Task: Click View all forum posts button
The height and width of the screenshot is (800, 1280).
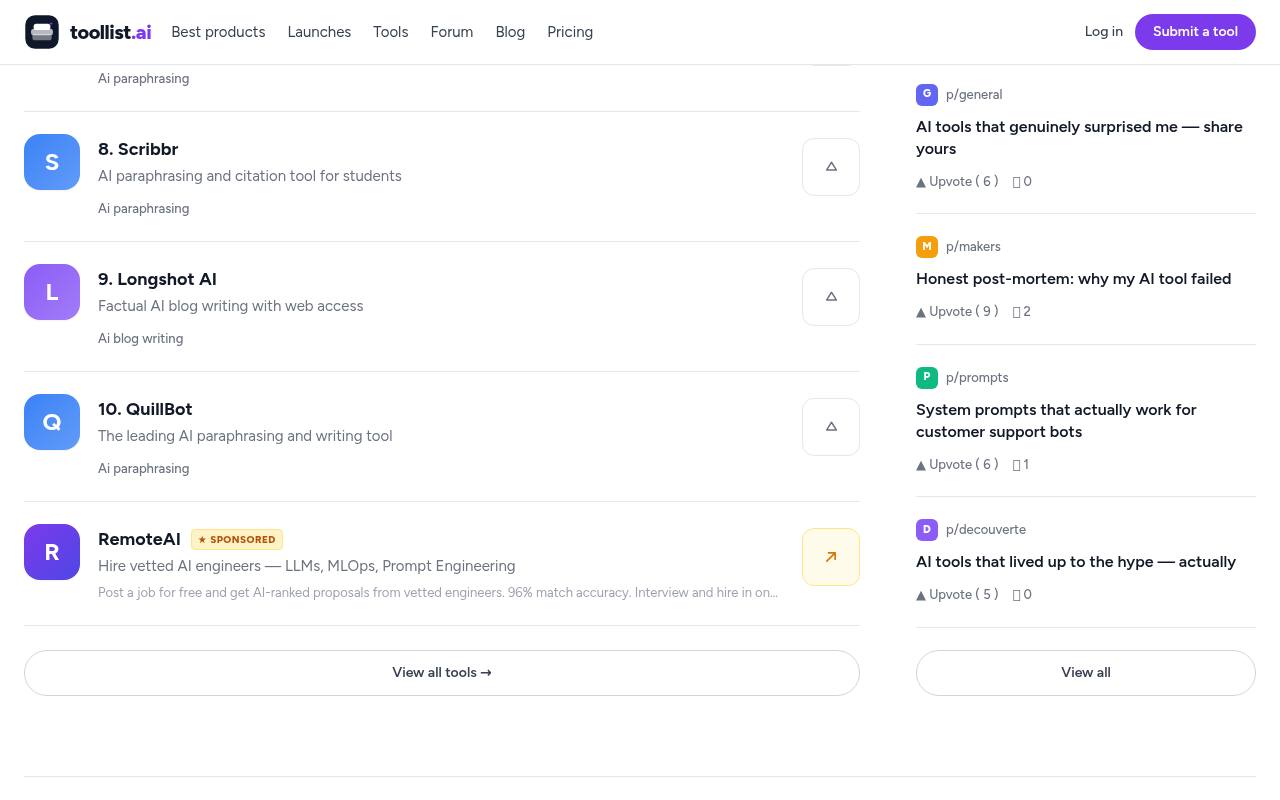Action: point(1086,673)
